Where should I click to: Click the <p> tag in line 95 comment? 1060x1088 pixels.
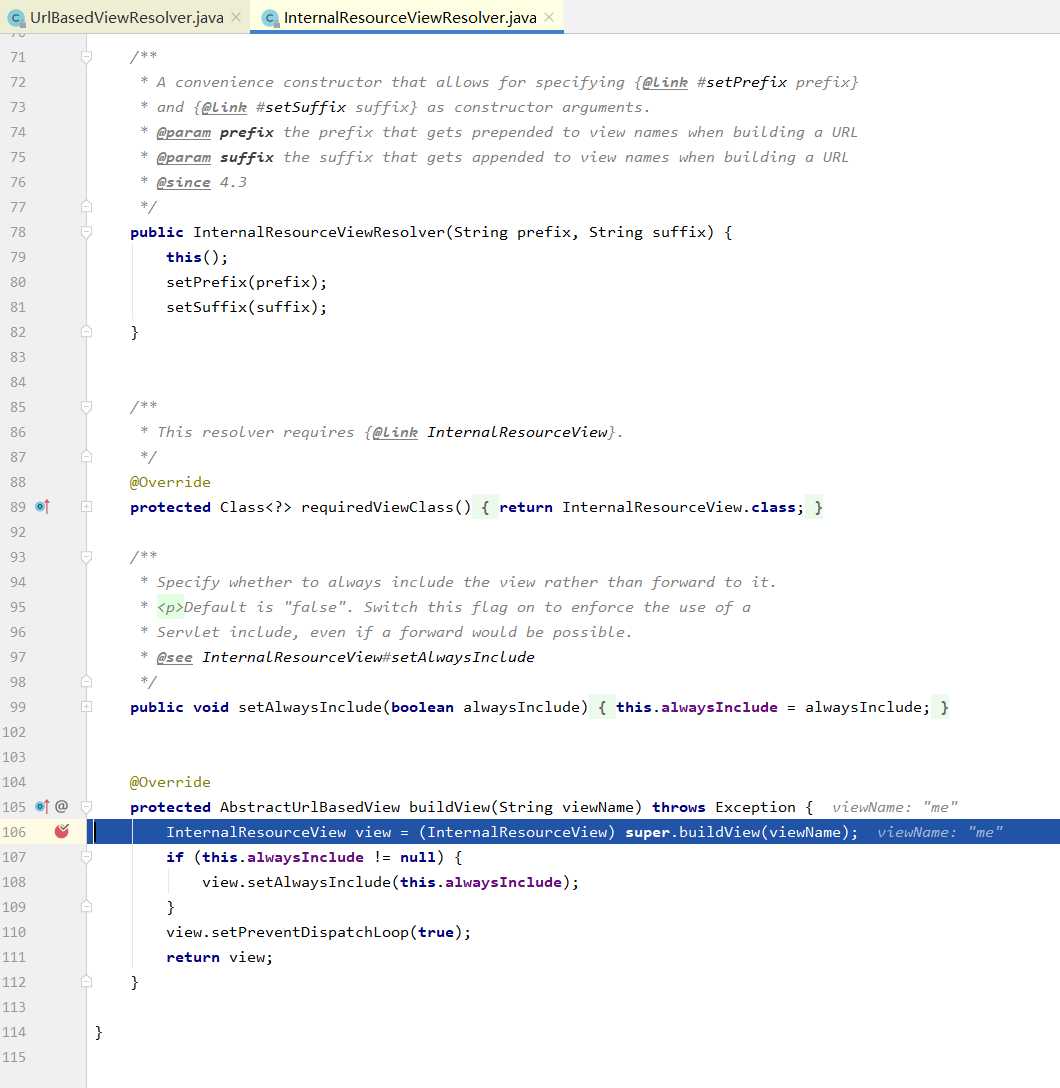click(x=170, y=606)
